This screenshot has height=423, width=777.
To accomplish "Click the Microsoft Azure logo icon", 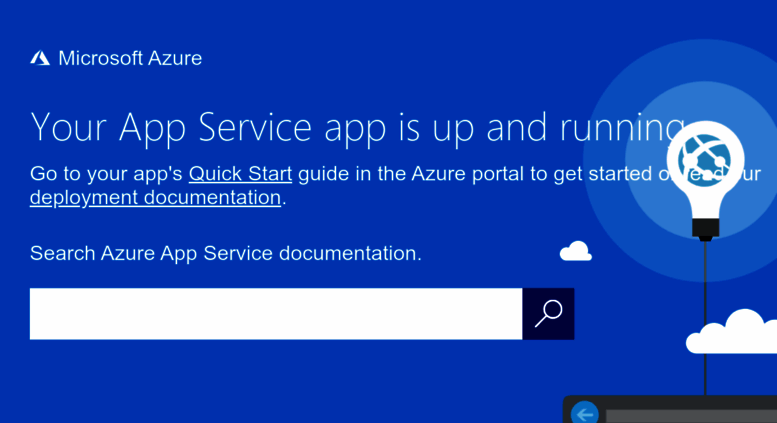I will [40, 58].
